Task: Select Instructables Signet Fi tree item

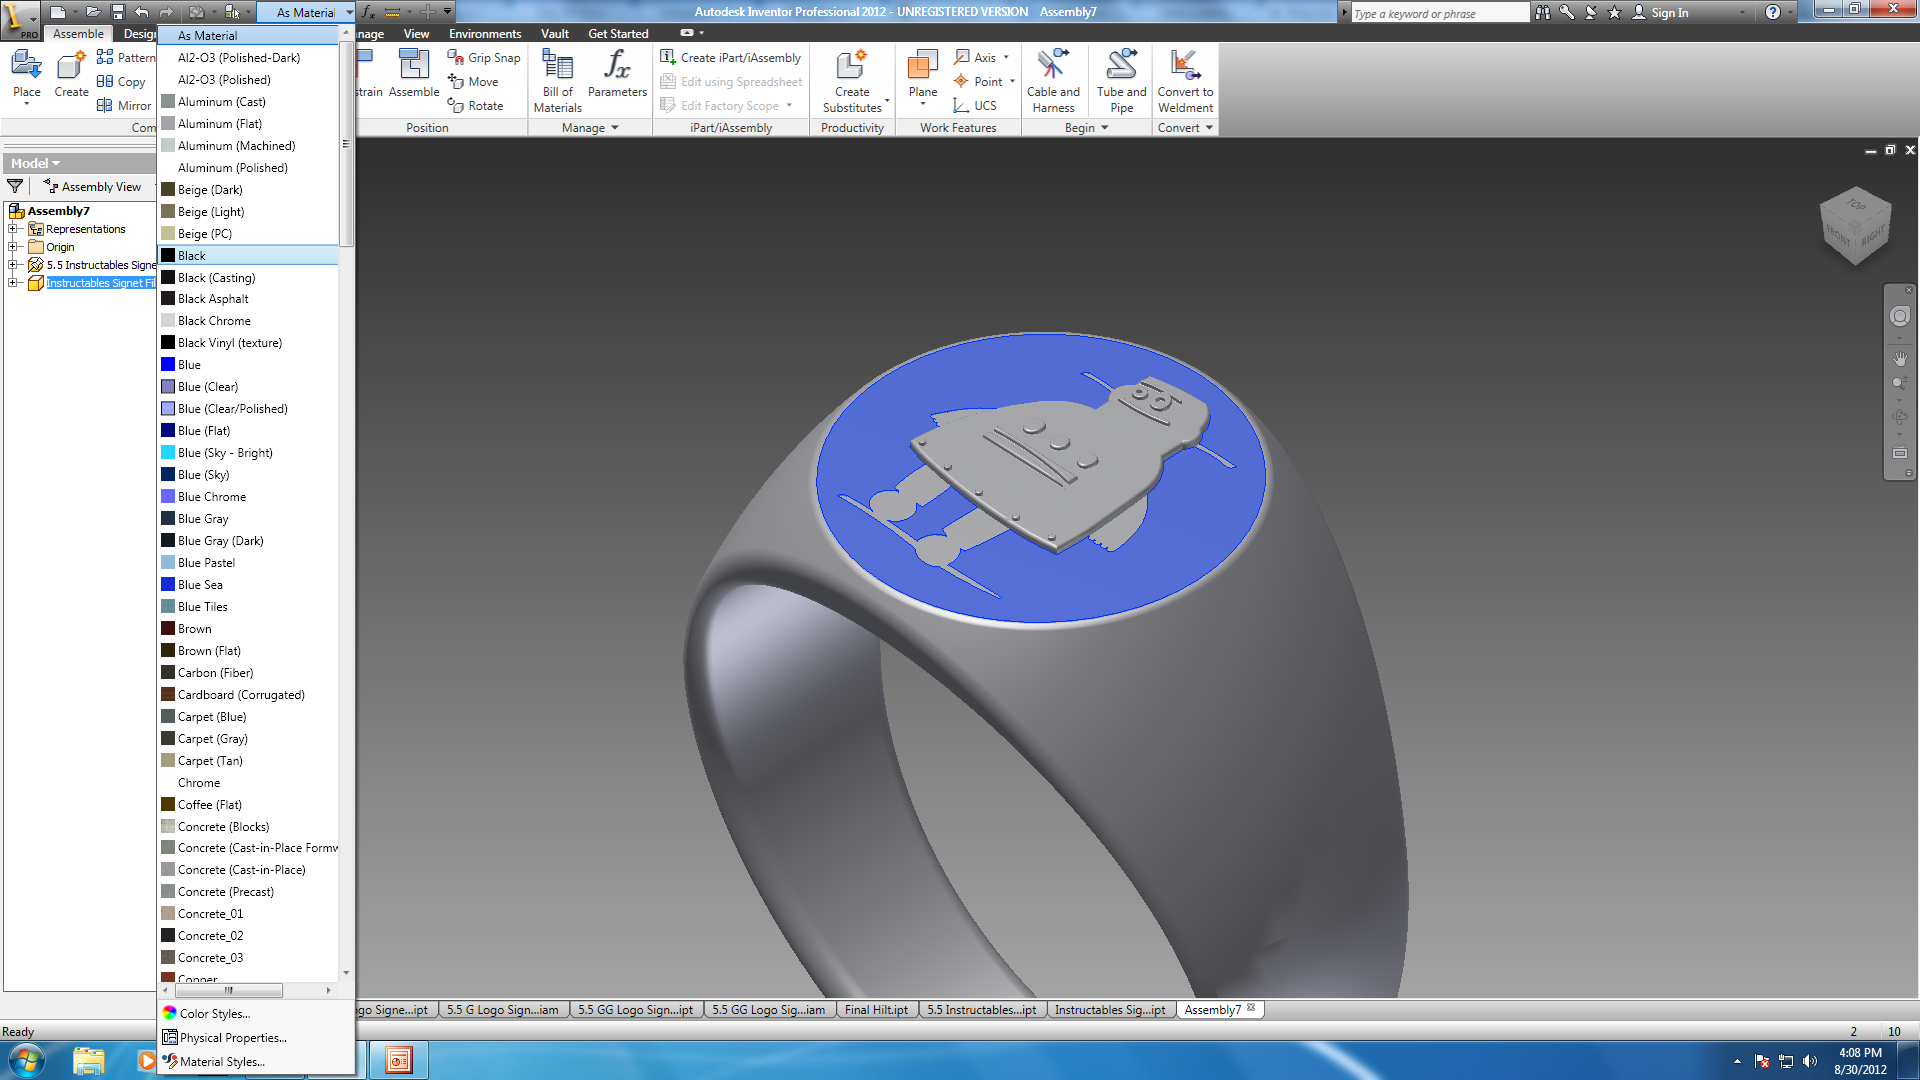Action: coord(100,283)
